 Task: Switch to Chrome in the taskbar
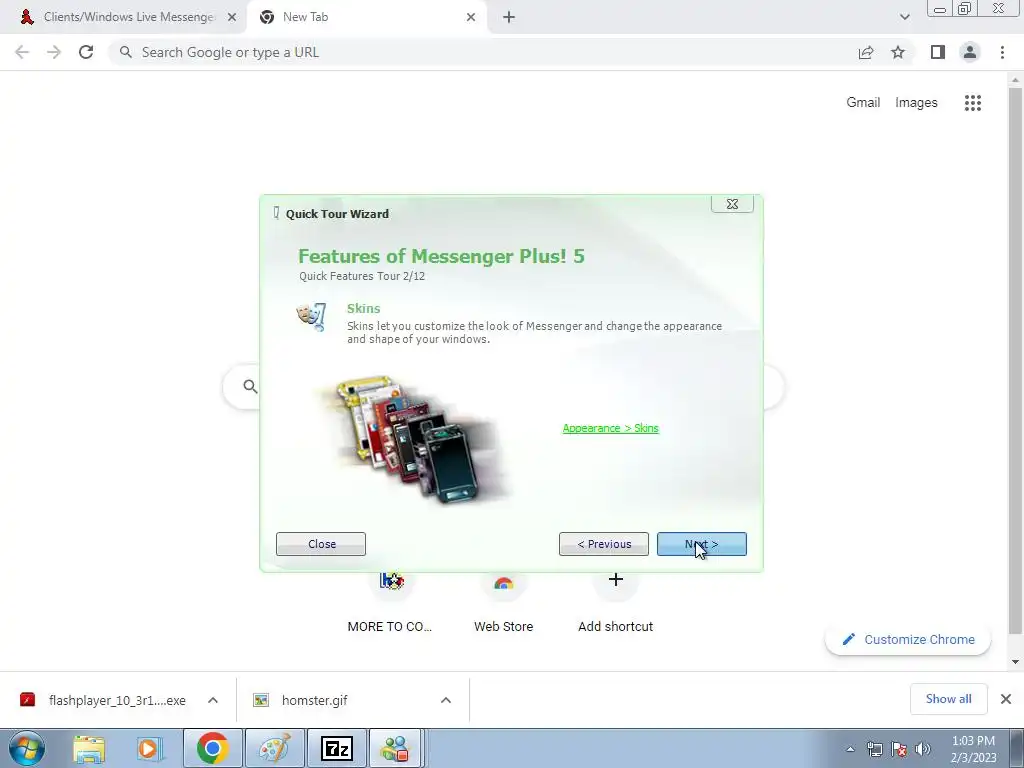[212, 748]
